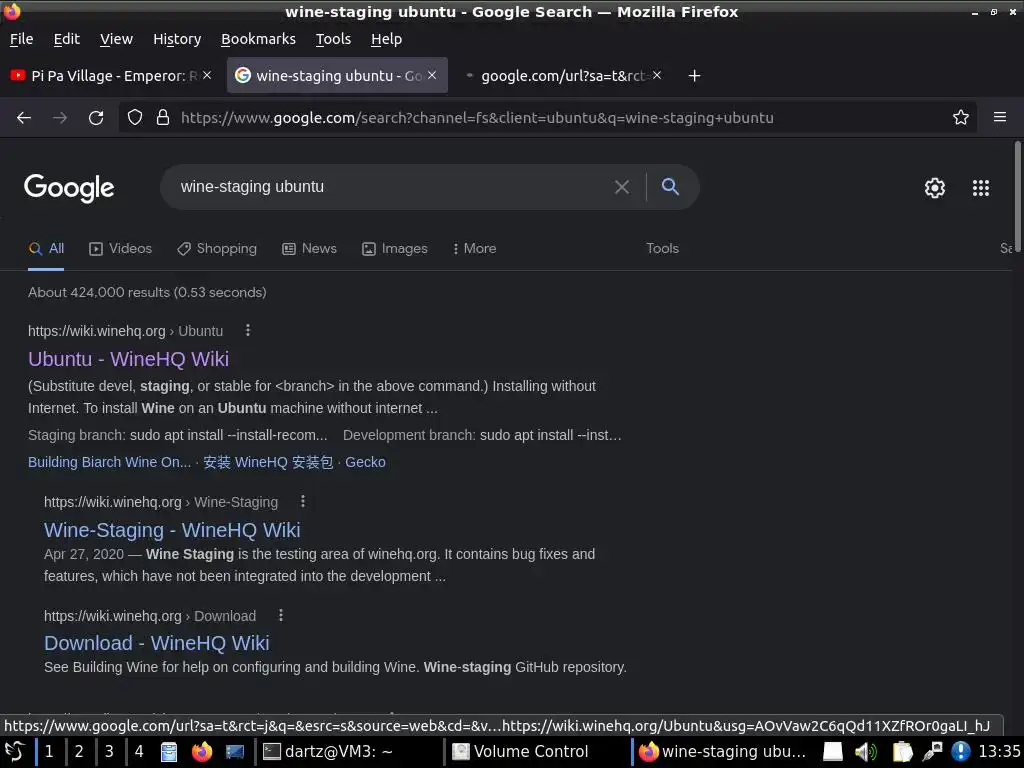Open the Edit menu
1024x768 pixels.
tap(67, 39)
